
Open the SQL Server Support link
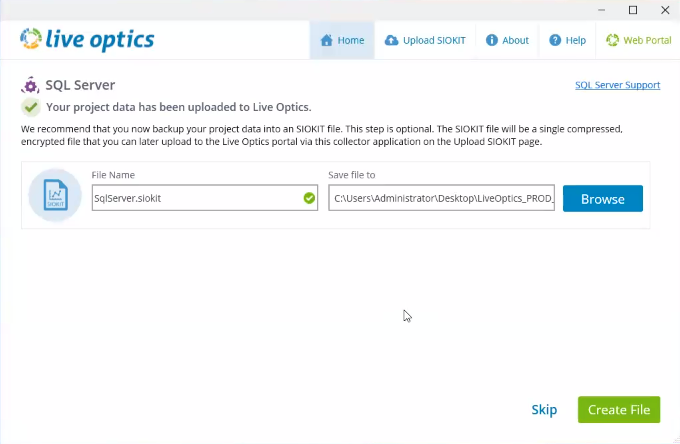[x=617, y=85]
